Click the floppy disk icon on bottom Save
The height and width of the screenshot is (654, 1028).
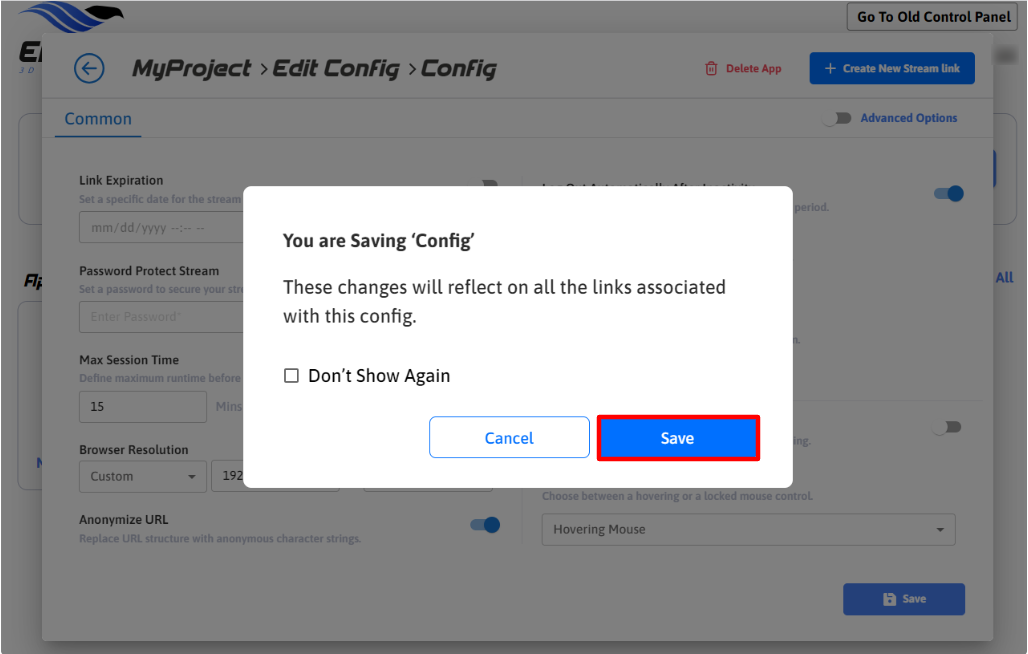point(889,599)
